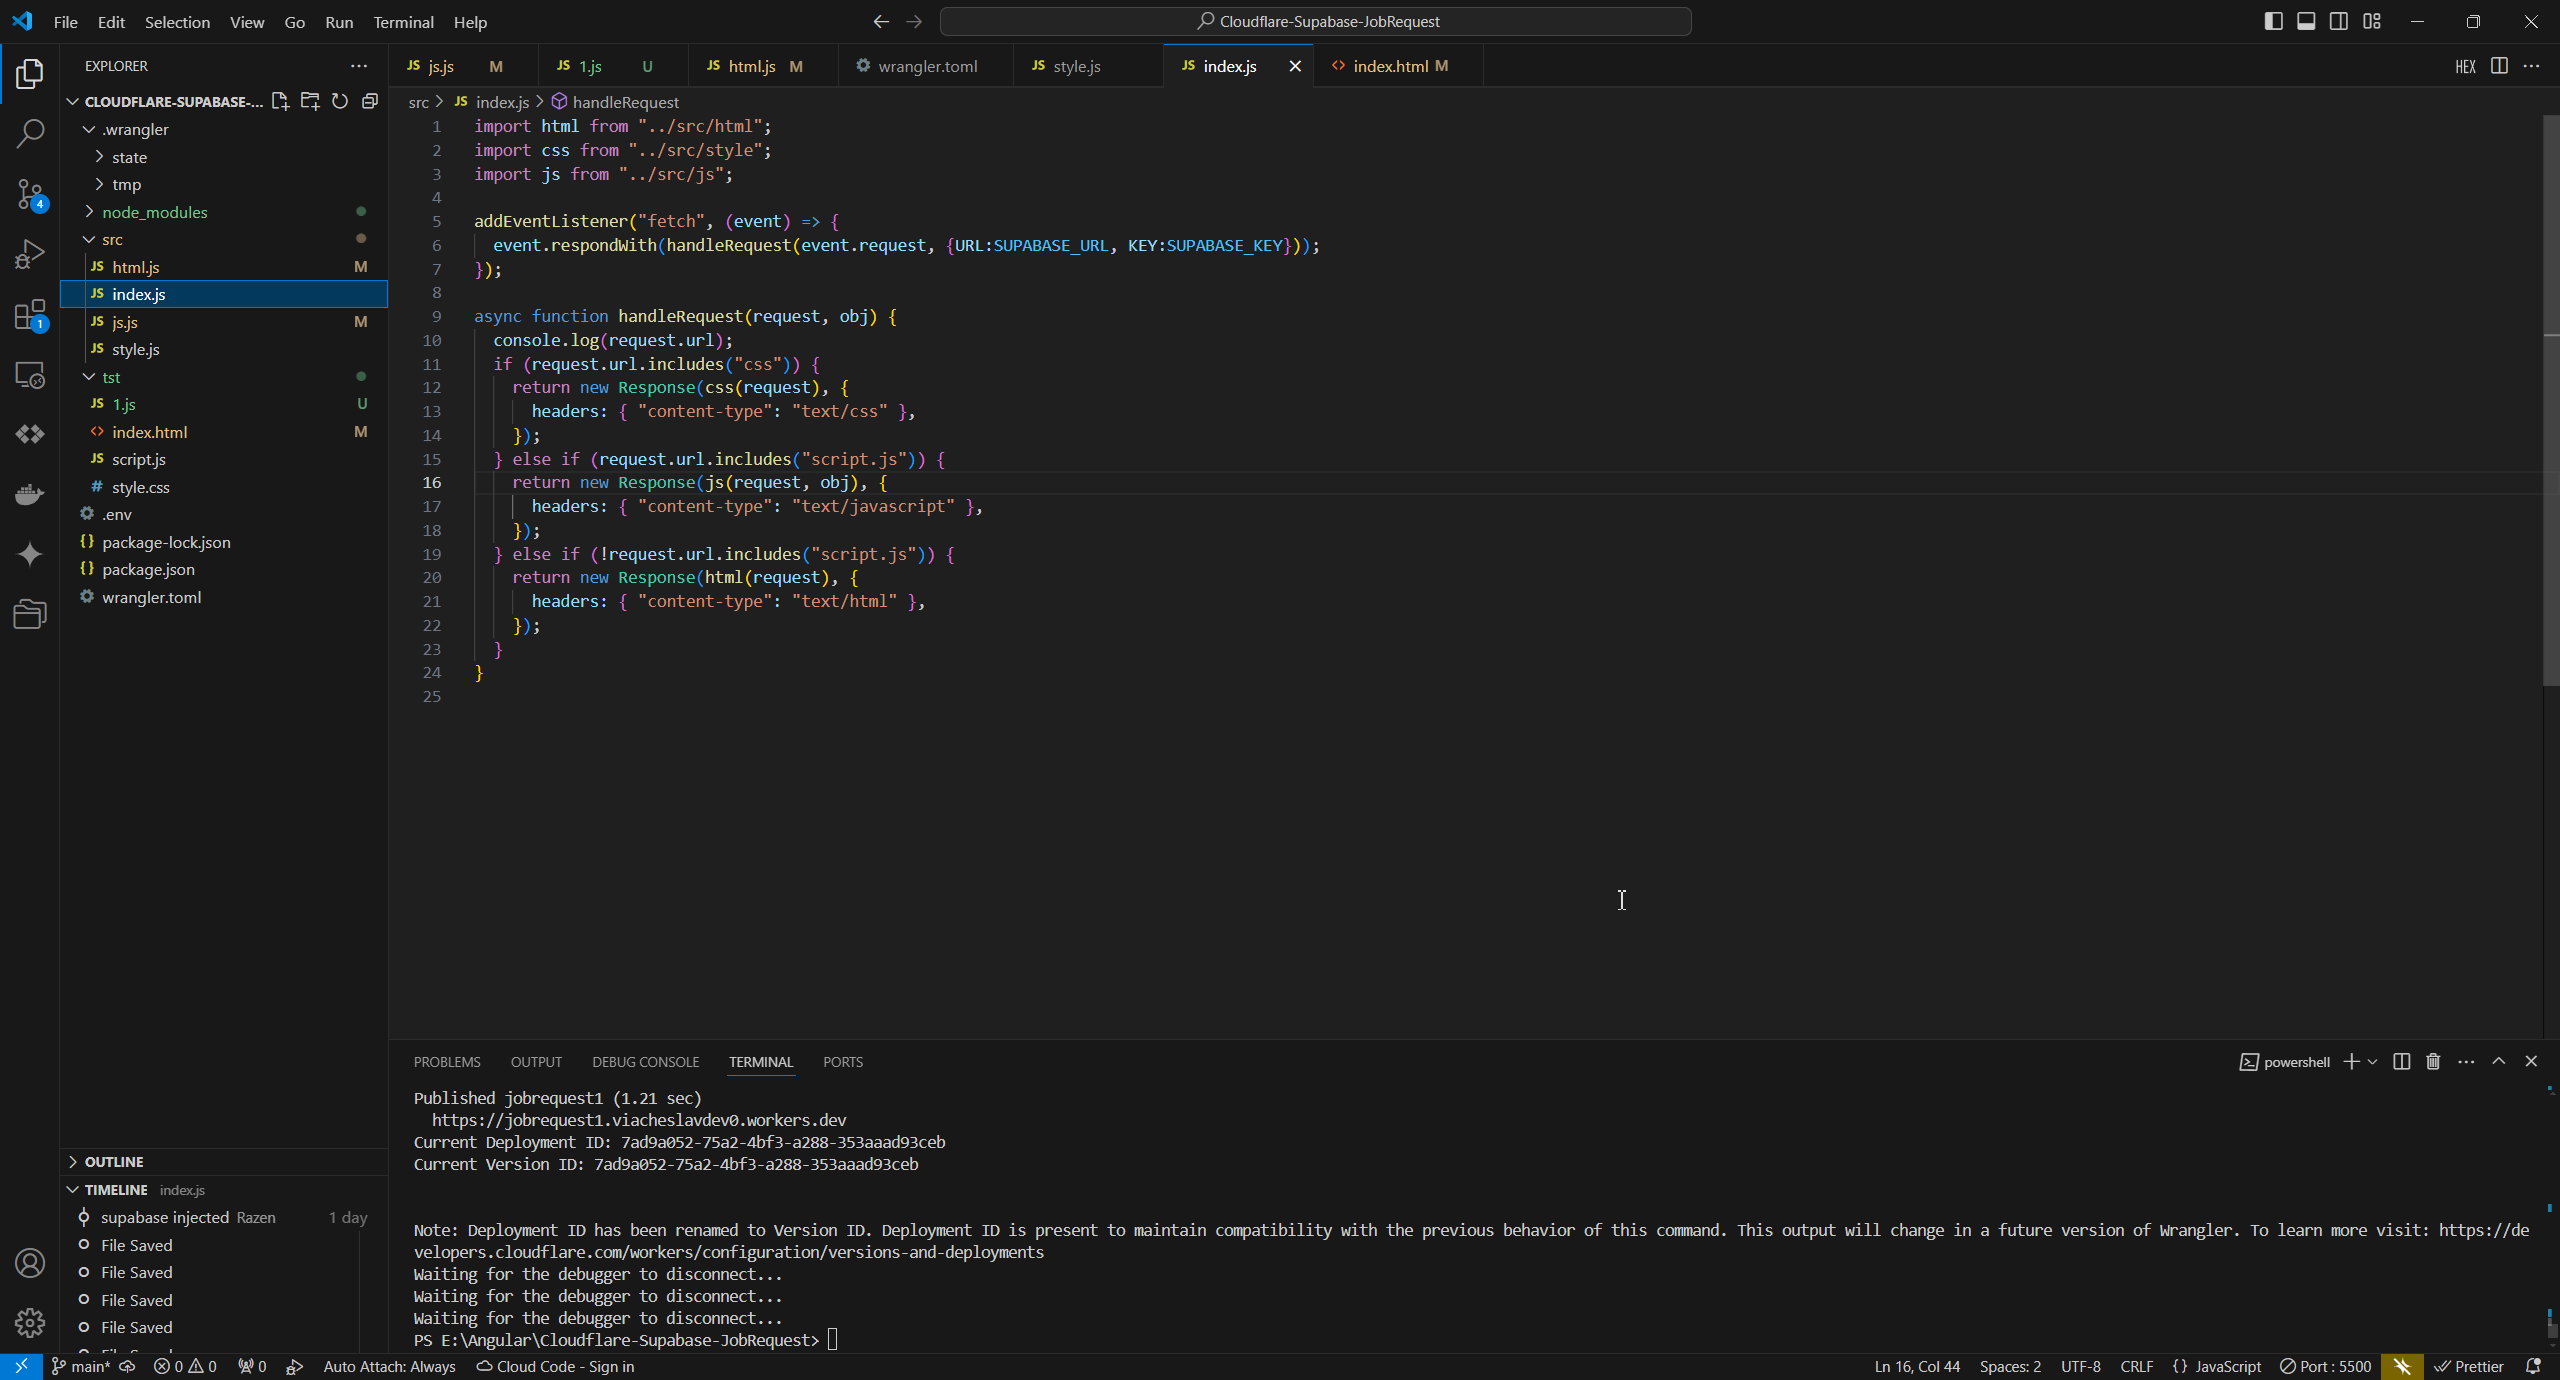Open Source Control view with badge
Screen dimensions: 2560x1380
pyautogui.click(x=30, y=194)
